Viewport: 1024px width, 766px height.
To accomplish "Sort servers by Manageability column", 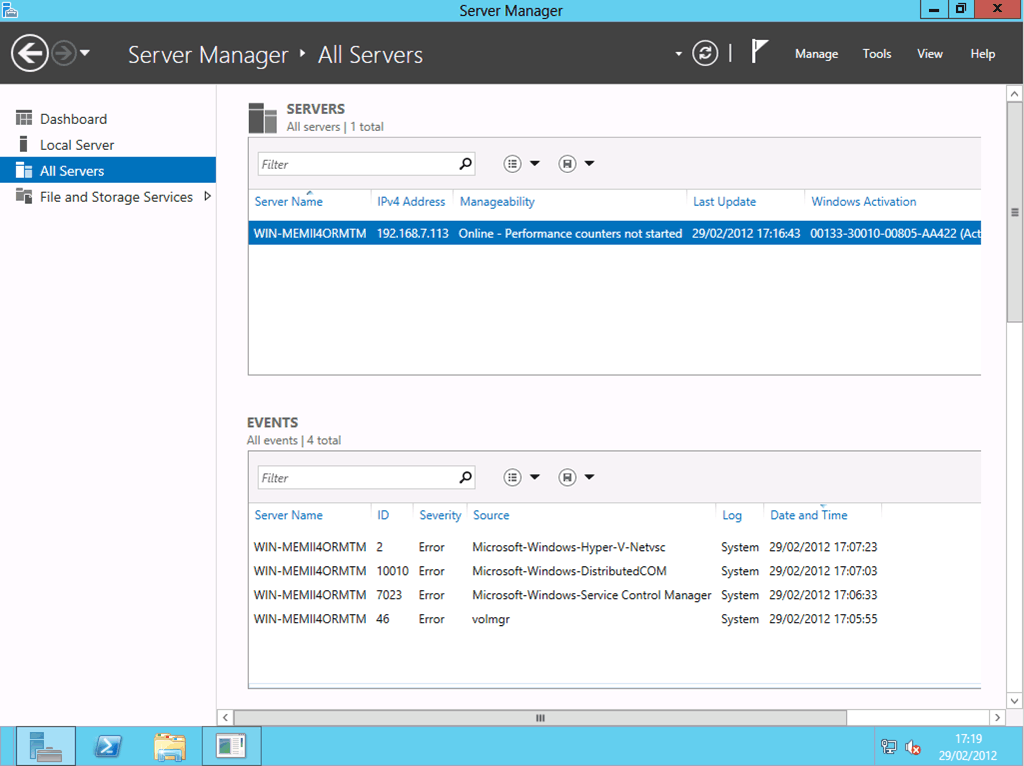I will (497, 202).
